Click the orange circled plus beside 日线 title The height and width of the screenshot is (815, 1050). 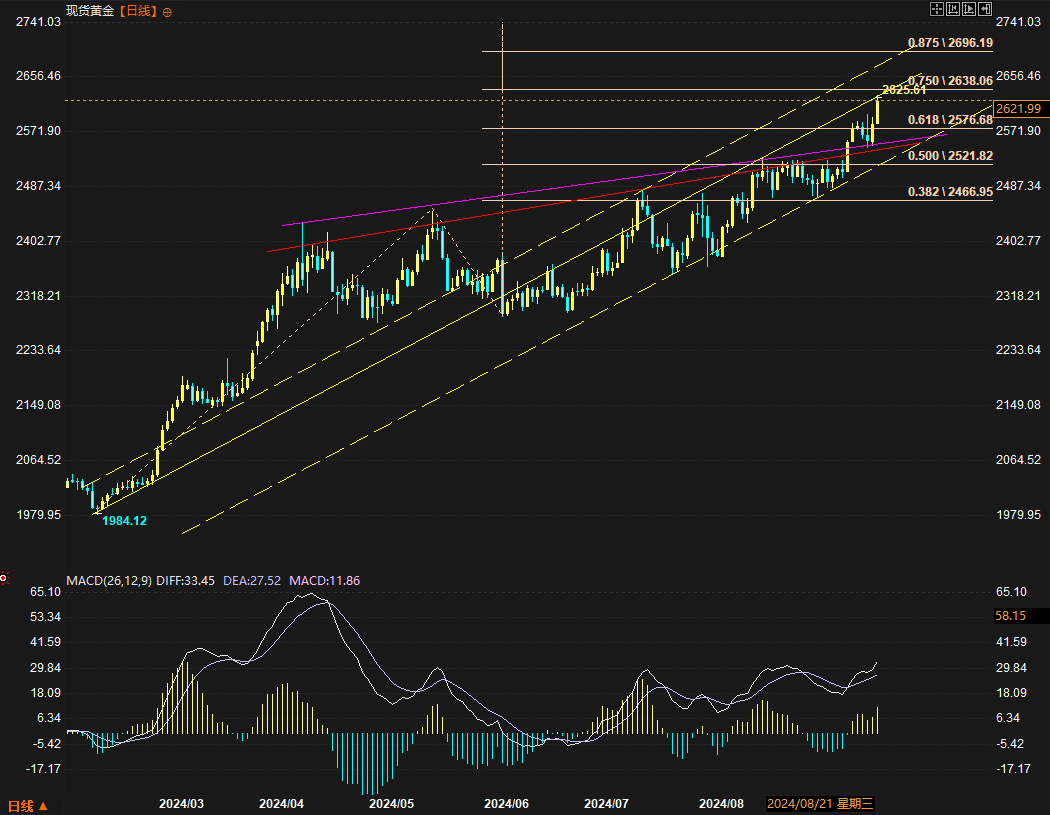click(x=167, y=11)
